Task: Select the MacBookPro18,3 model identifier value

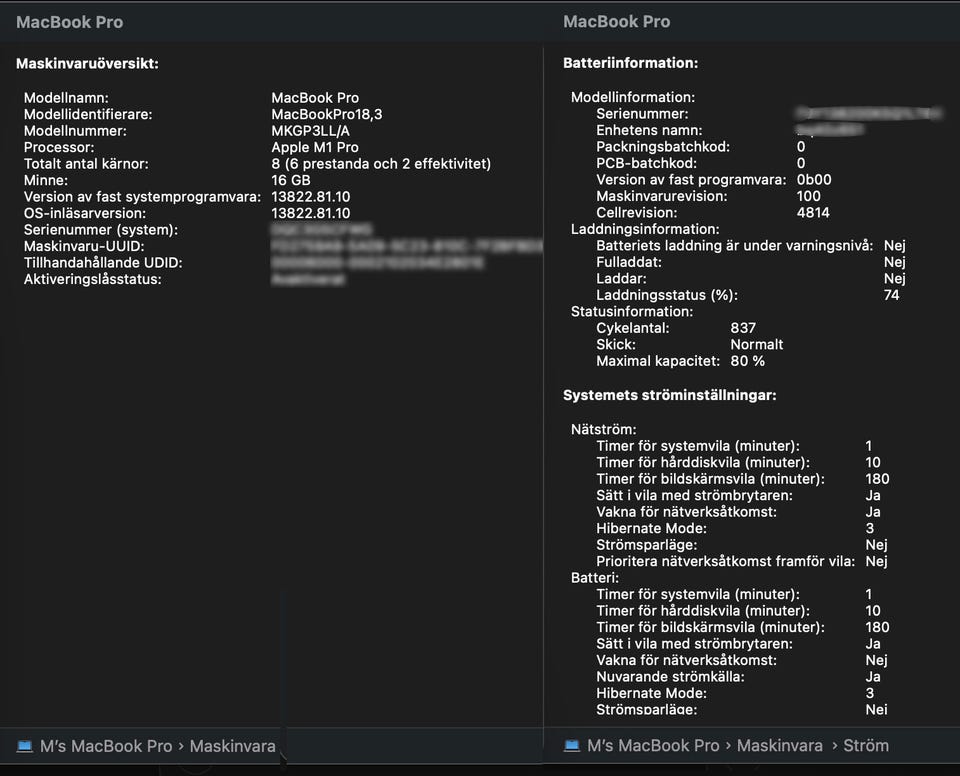Action: tap(326, 115)
